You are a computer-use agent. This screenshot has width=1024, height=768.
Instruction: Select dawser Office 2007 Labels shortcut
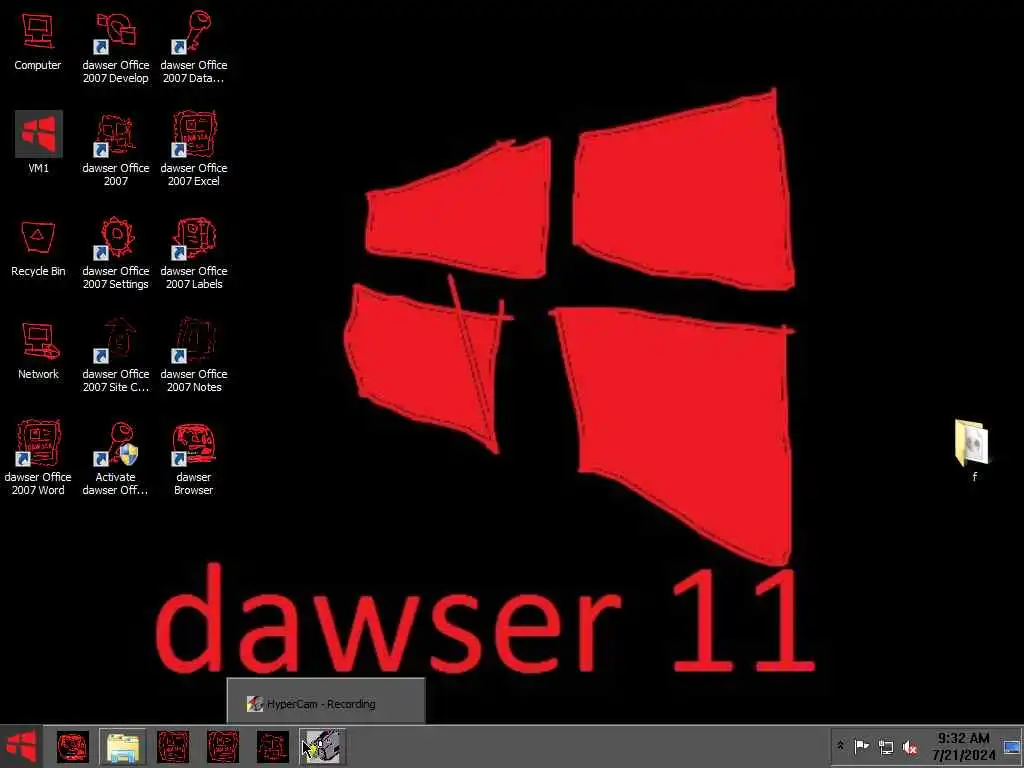tap(194, 253)
